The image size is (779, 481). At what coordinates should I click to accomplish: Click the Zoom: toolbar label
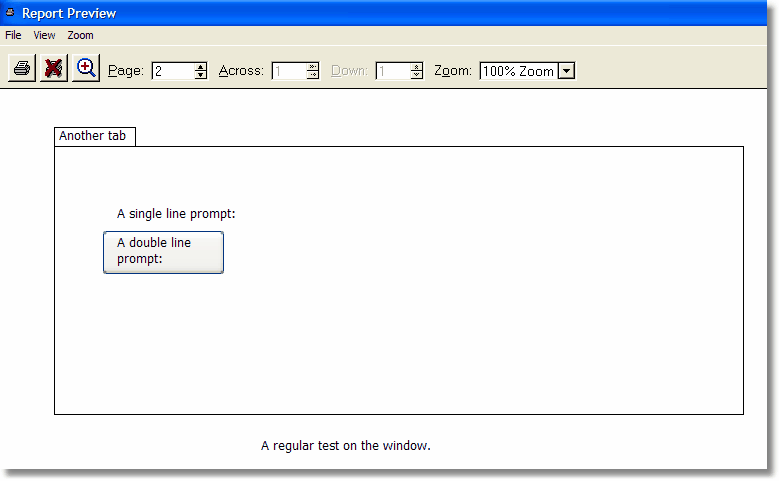click(x=453, y=71)
